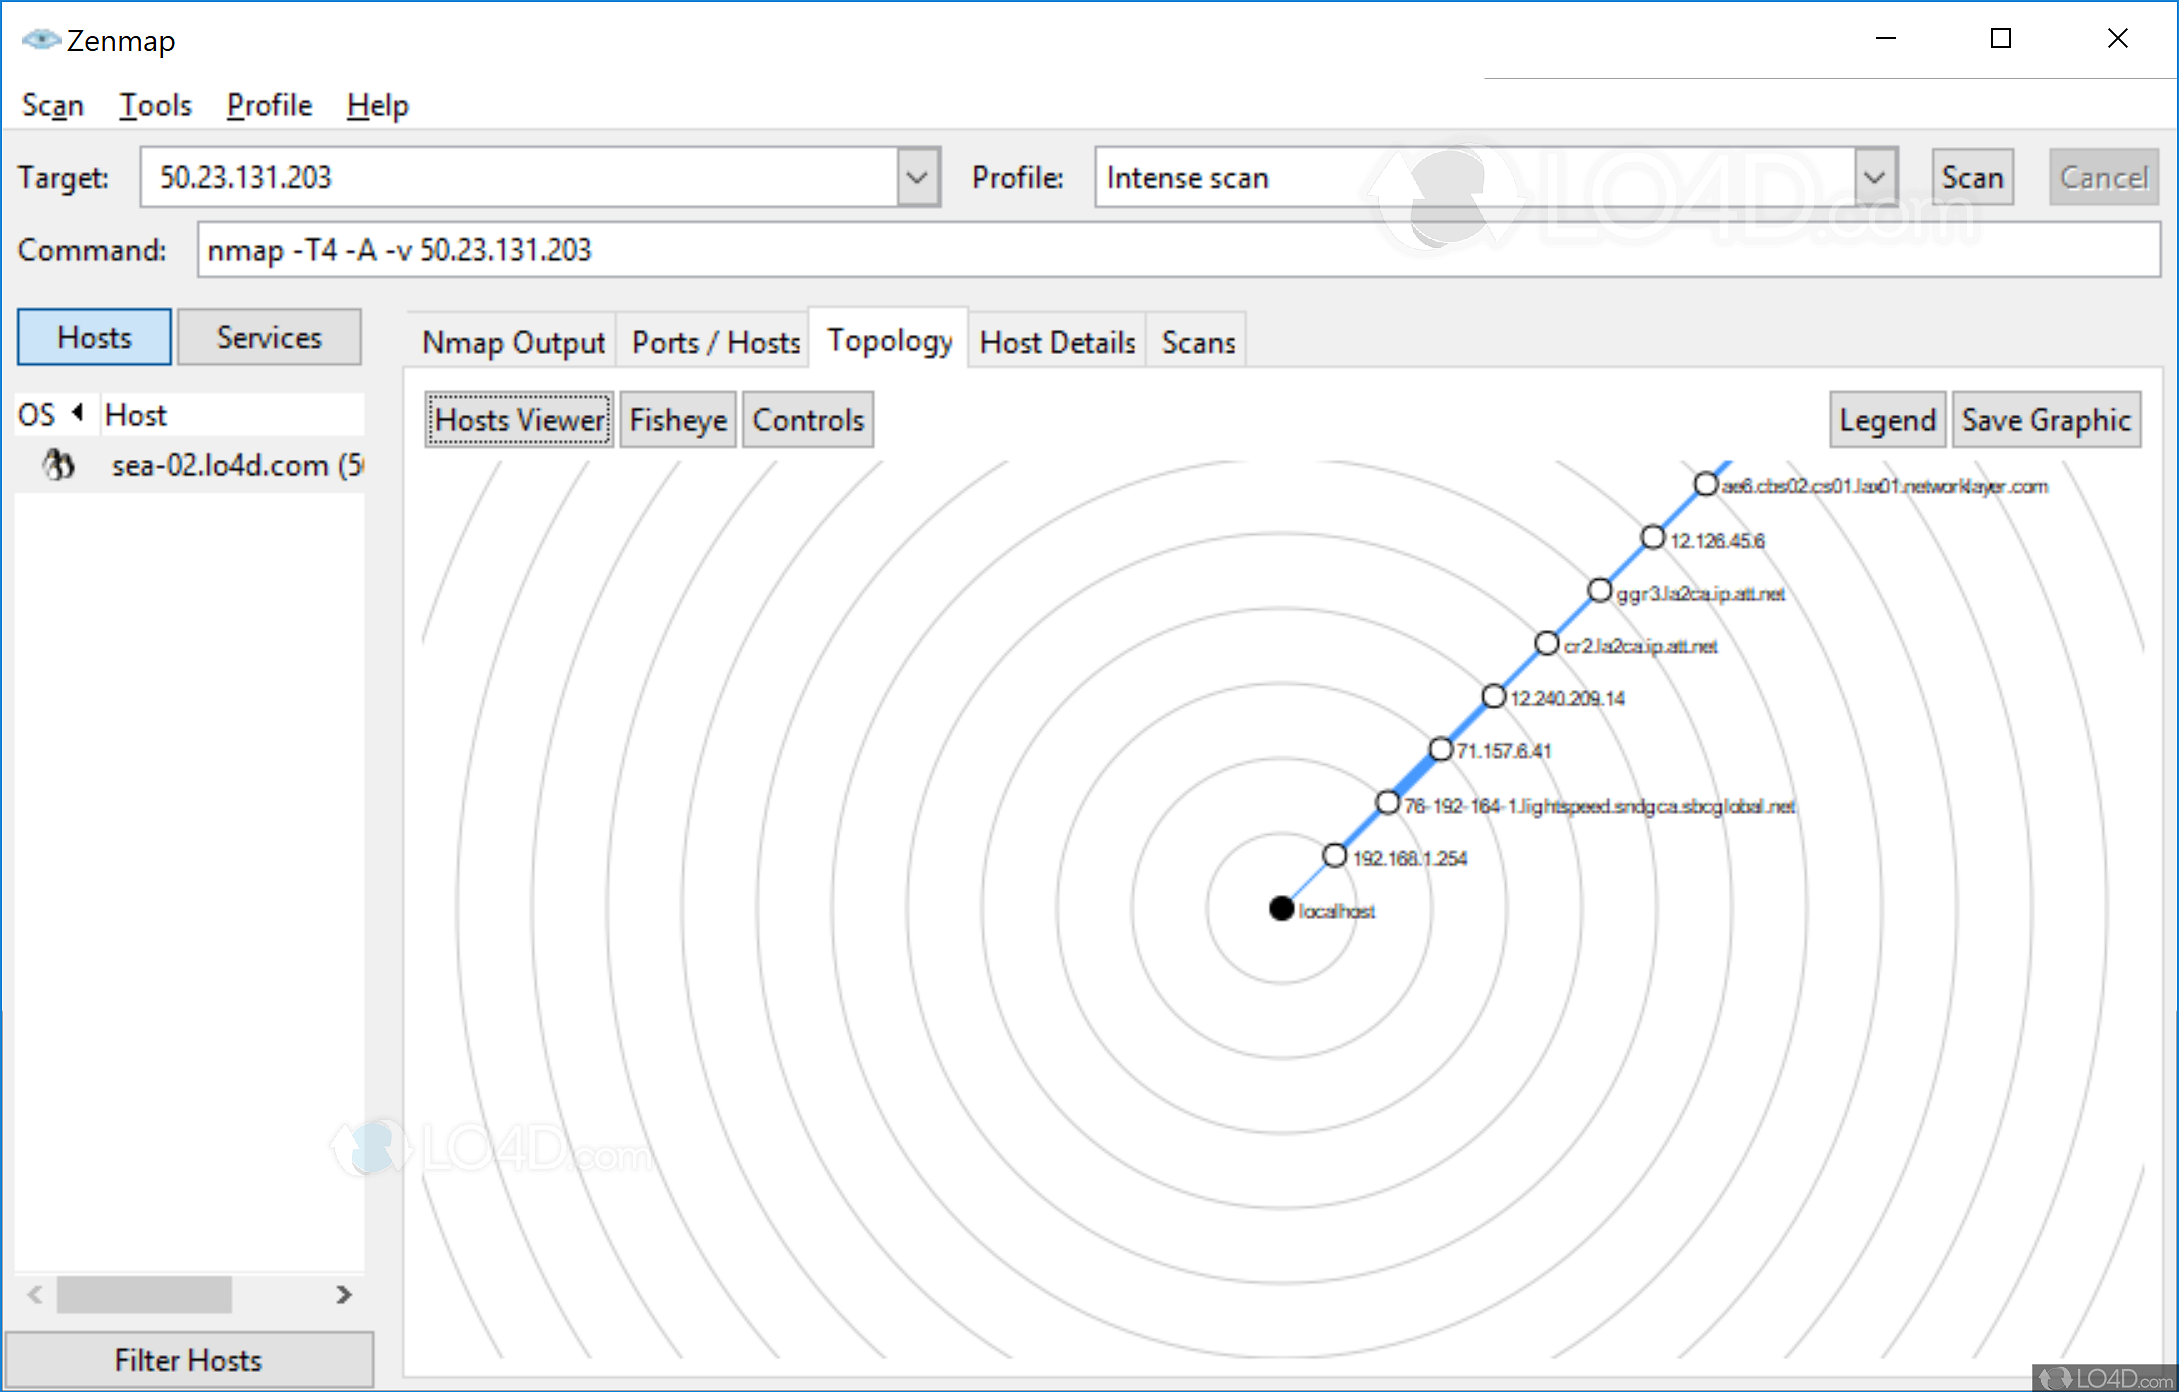The height and width of the screenshot is (1392, 2179).
Task: Switch to the Host Details tab
Action: click(1057, 342)
